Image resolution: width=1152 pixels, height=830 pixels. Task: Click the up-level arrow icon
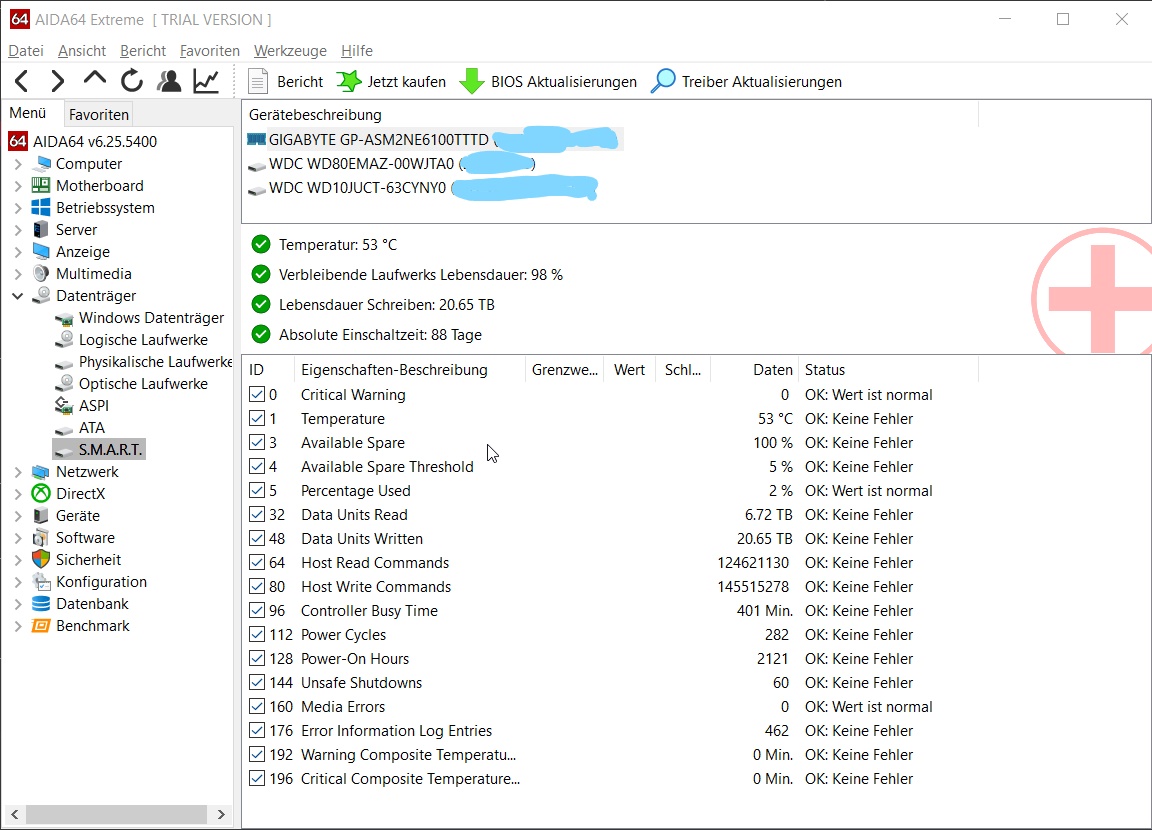pos(95,79)
